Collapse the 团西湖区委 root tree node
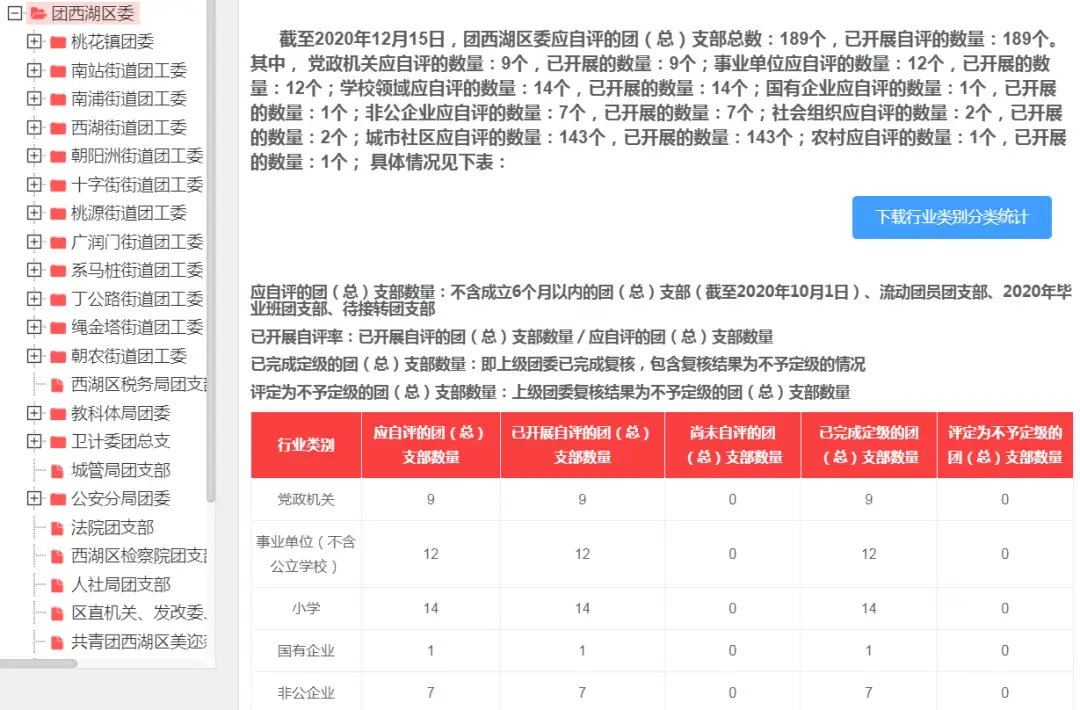Screen dimensions: 1080x710 click(15, 13)
